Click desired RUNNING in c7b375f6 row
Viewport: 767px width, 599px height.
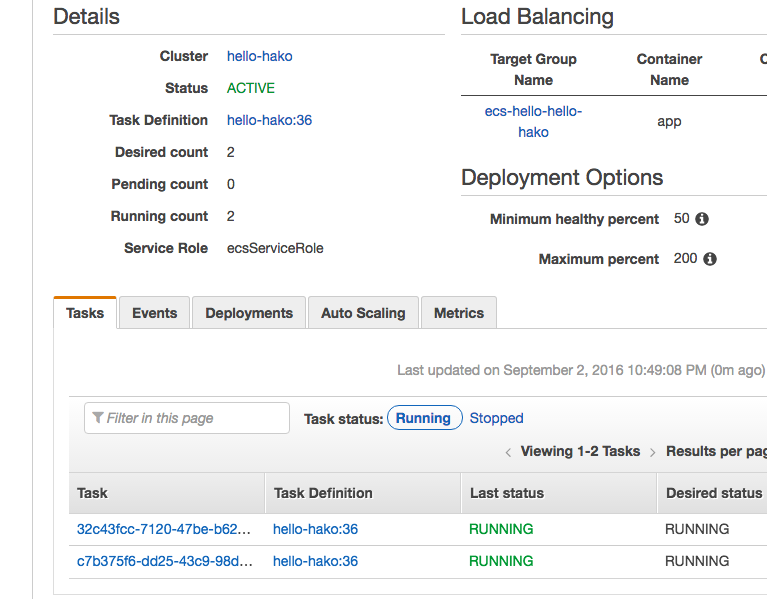tap(697, 561)
